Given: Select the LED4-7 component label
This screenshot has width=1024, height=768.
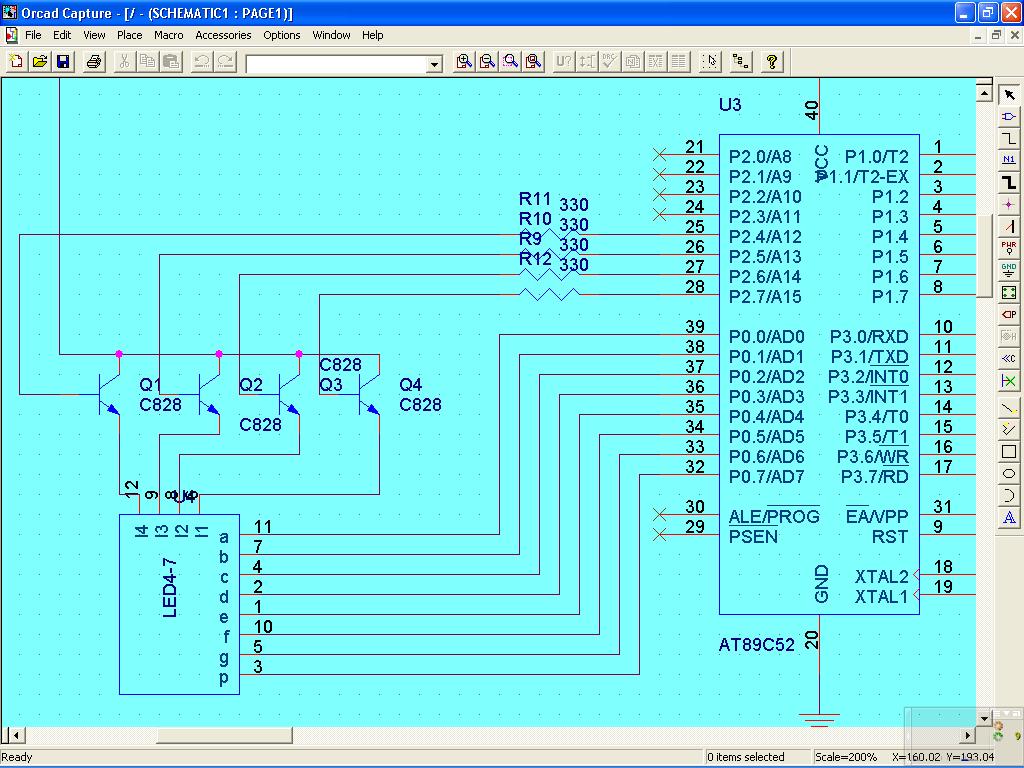Looking at the screenshot, I should [x=170, y=587].
